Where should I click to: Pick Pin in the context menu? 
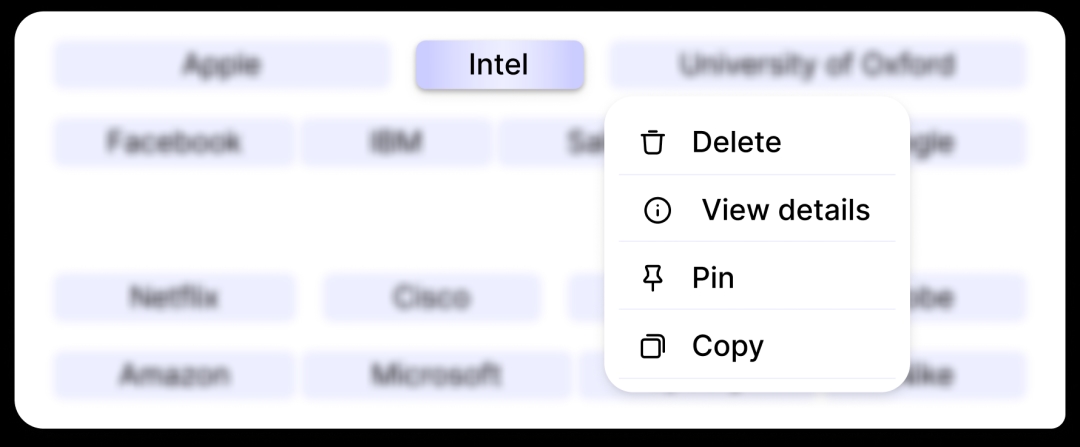point(713,278)
